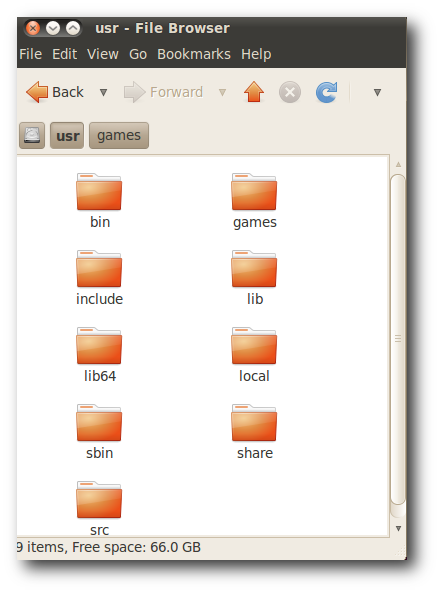Click the Stop loading icon
The height and width of the screenshot is (593, 440).
coord(290,92)
